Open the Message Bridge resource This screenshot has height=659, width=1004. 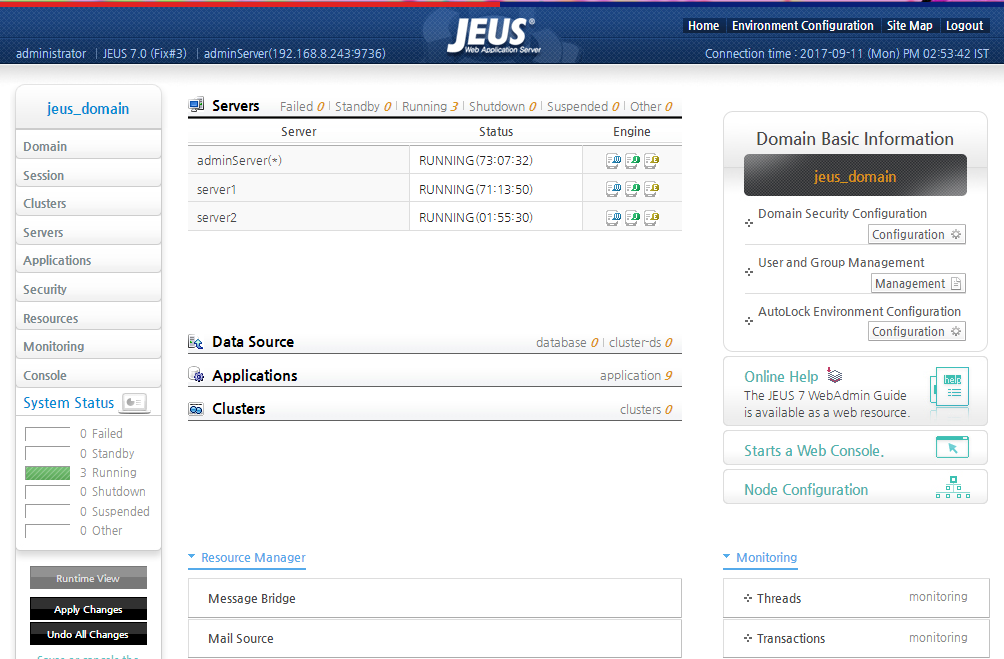pos(435,598)
